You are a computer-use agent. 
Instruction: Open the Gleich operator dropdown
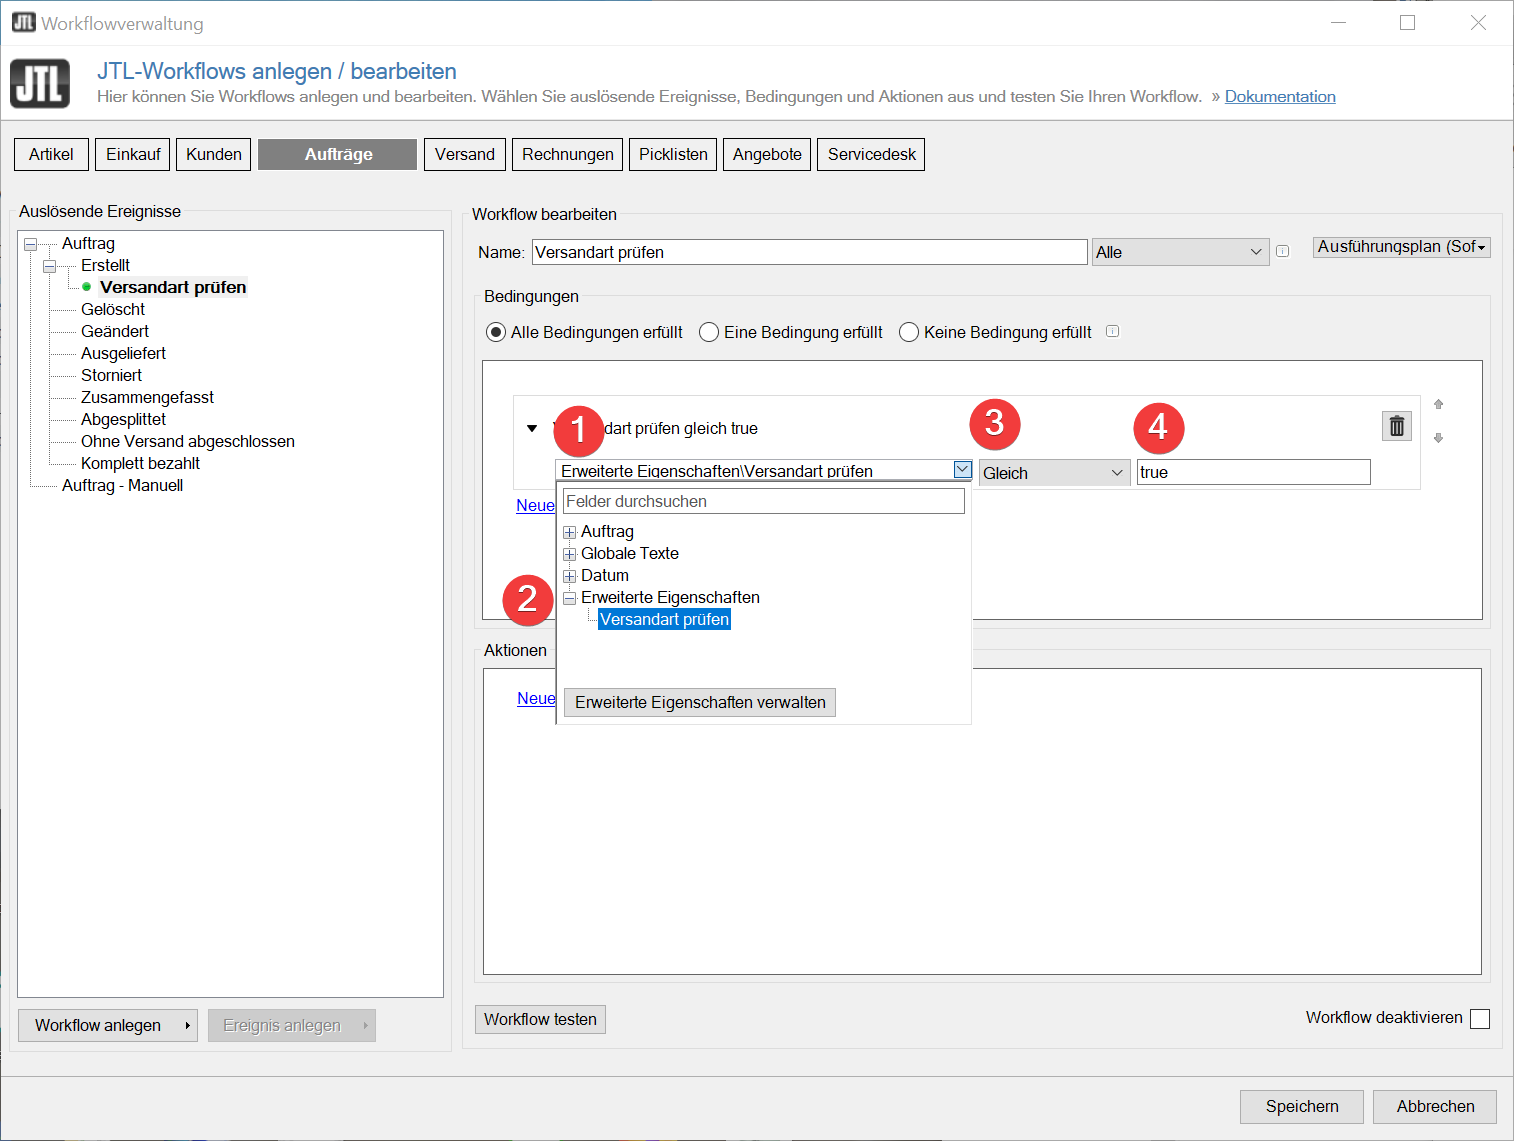click(1053, 473)
